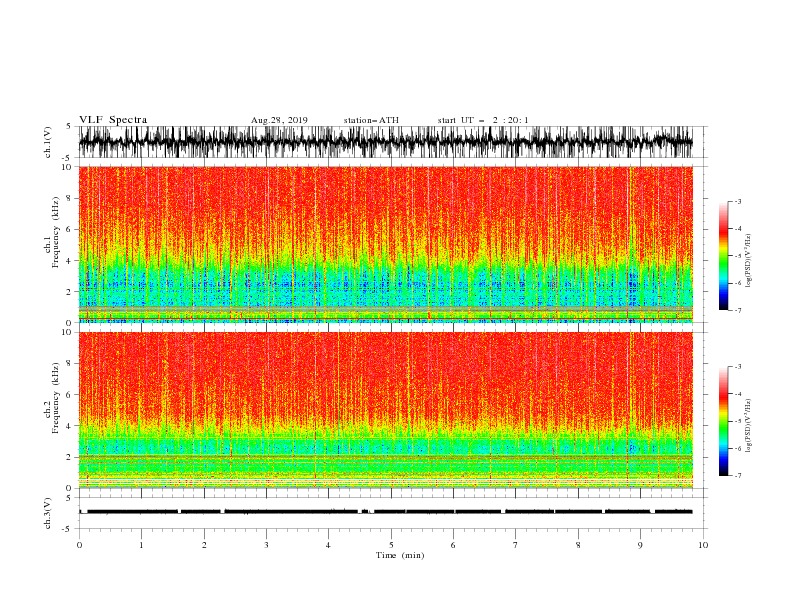Click the 'Aug.28, 2019' date label
The width and height of the screenshot is (792, 612).
click(x=279, y=120)
